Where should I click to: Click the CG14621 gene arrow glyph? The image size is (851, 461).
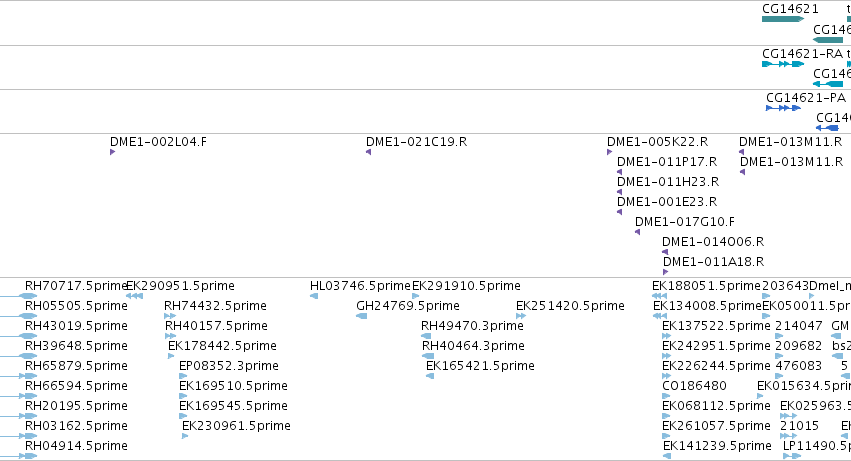point(783,19)
